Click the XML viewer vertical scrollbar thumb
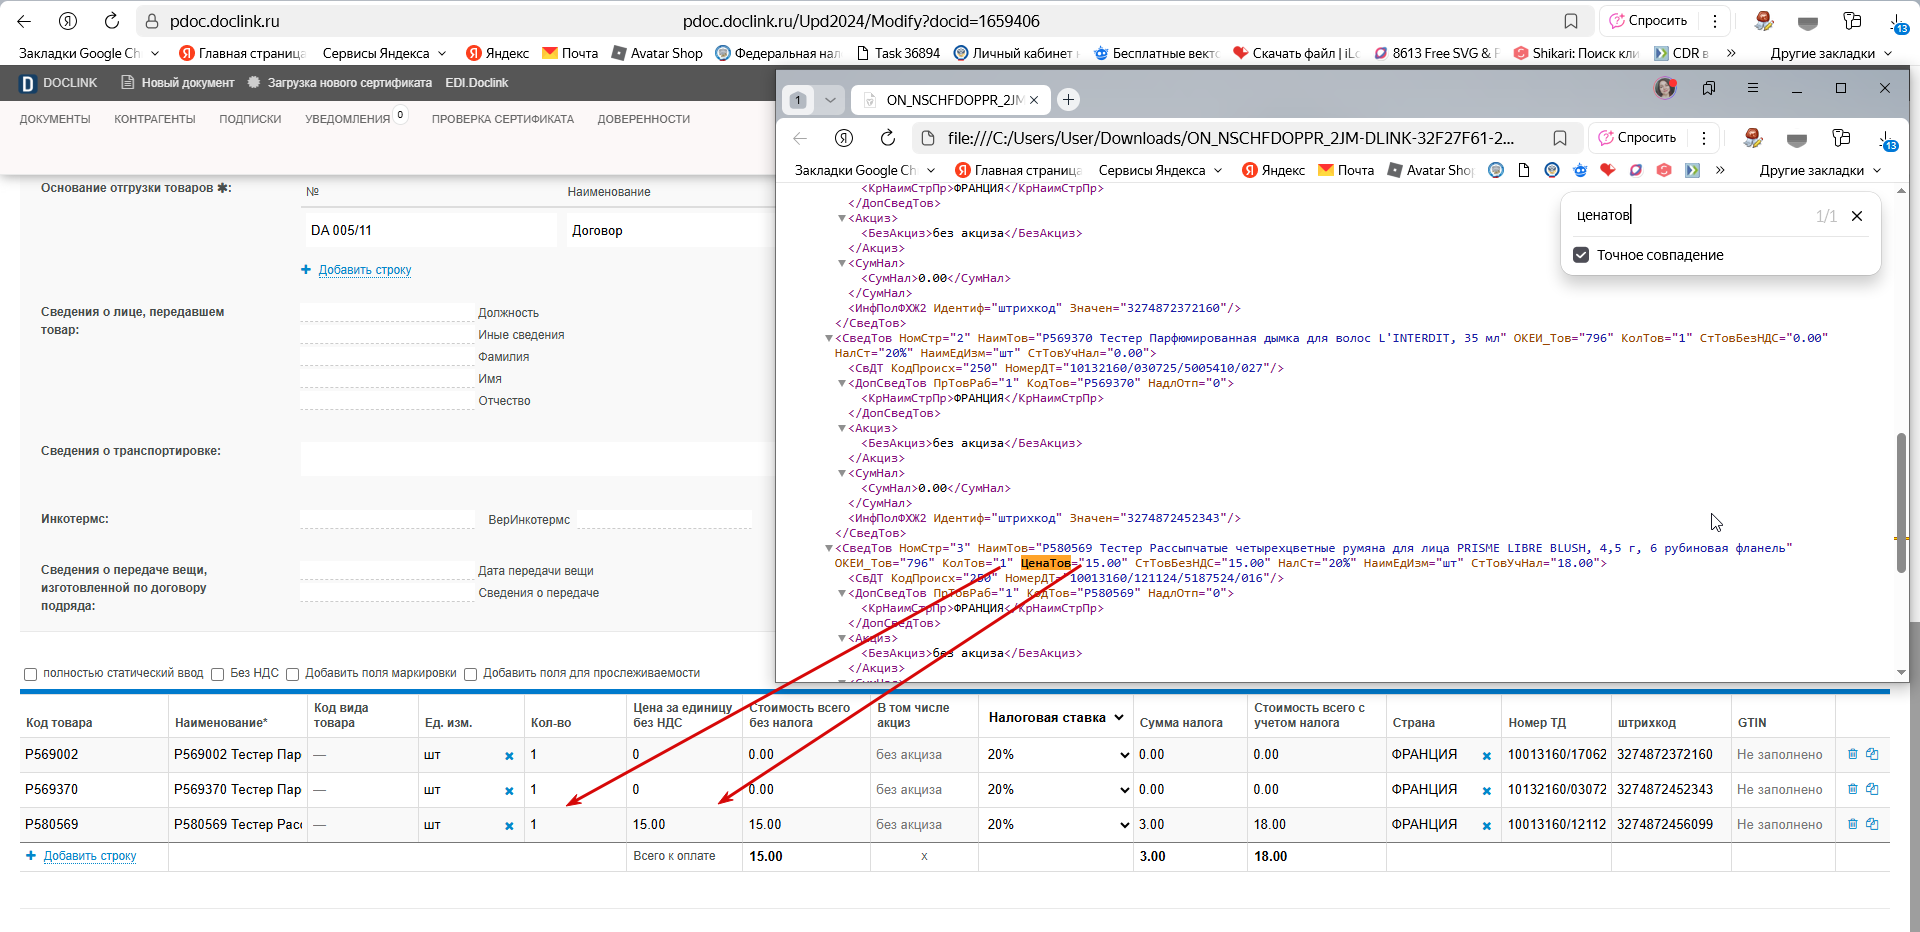Image resolution: width=1920 pixels, height=932 pixels. 1901,502
